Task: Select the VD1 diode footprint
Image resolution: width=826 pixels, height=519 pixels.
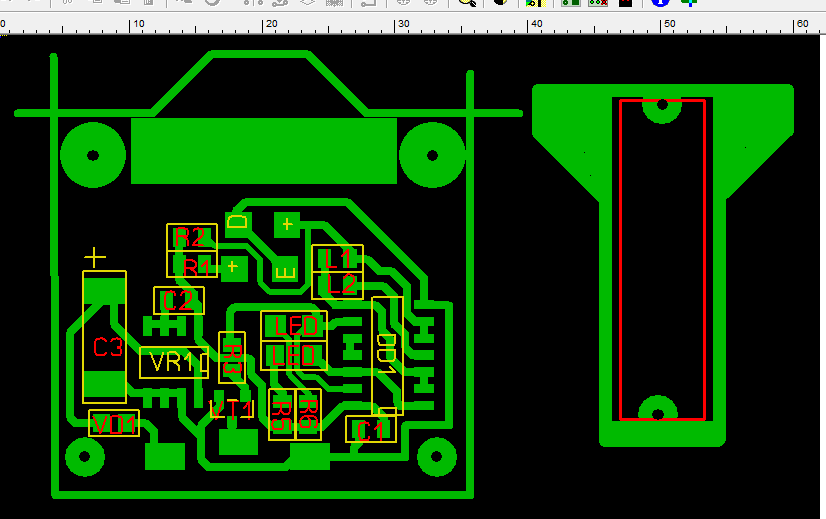Action: [114, 424]
